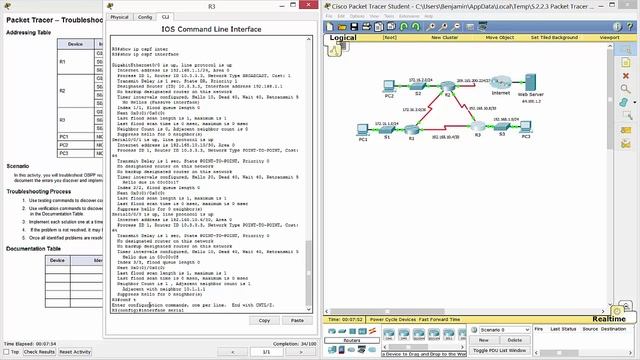The width and height of the screenshot is (640, 360).
Task: Click the CLI vertical scrollbar thumb
Action: [309, 272]
